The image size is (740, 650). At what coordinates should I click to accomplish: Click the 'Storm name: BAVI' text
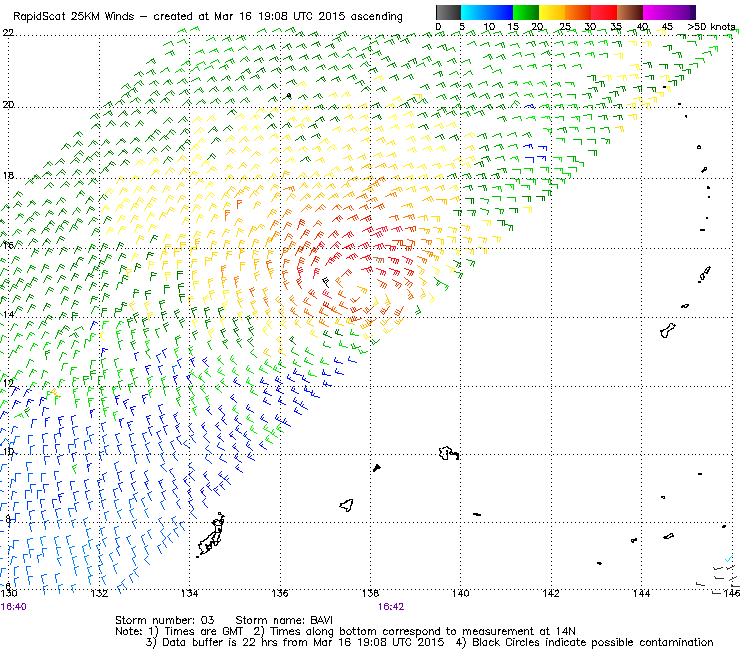coord(284,620)
